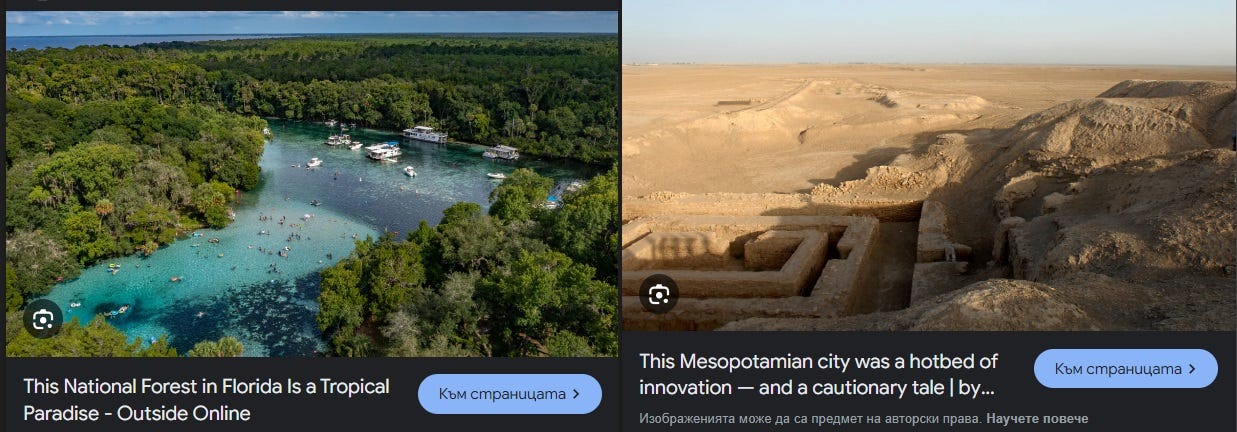The width and height of the screenshot is (1237, 432).
Task: Open 'This National Forest in Florida' title link
Action: coord(206,400)
